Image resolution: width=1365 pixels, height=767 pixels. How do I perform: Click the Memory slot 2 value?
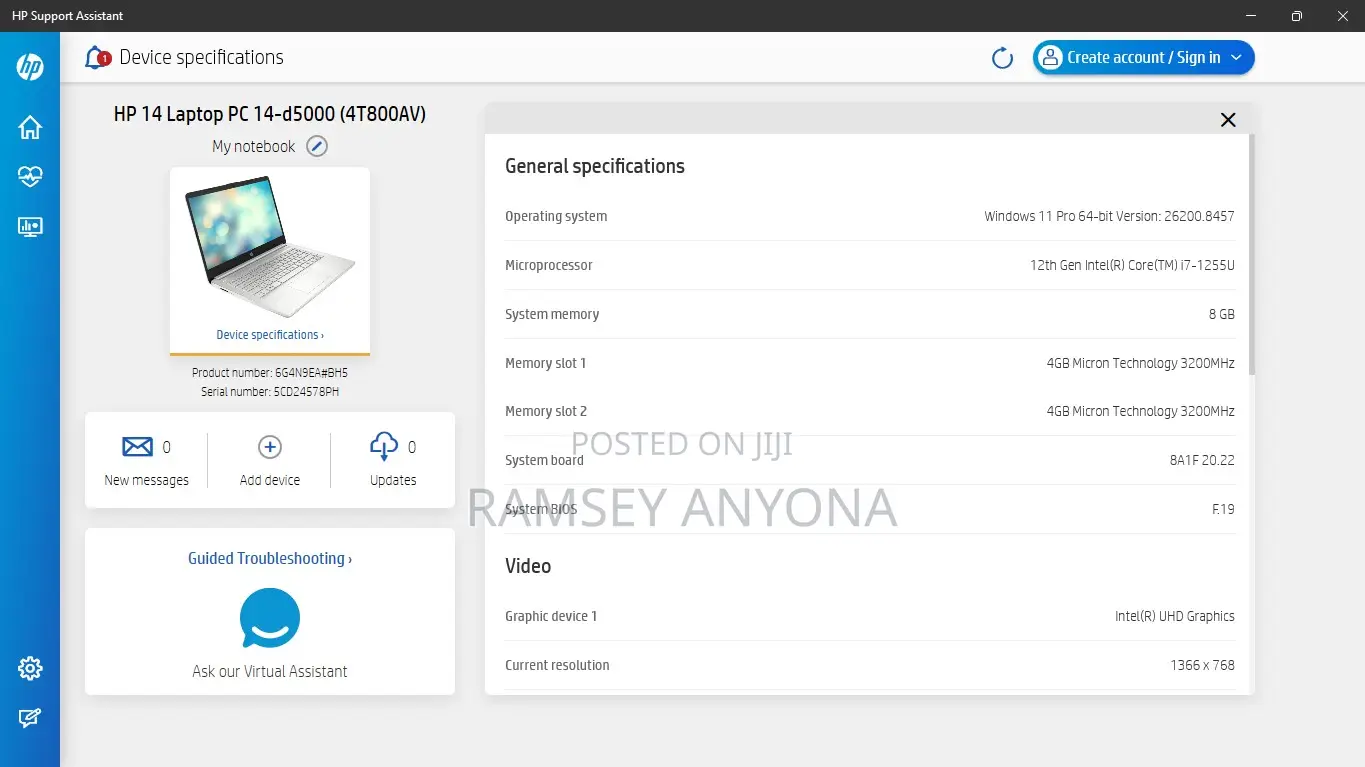(x=1141, y=411)
